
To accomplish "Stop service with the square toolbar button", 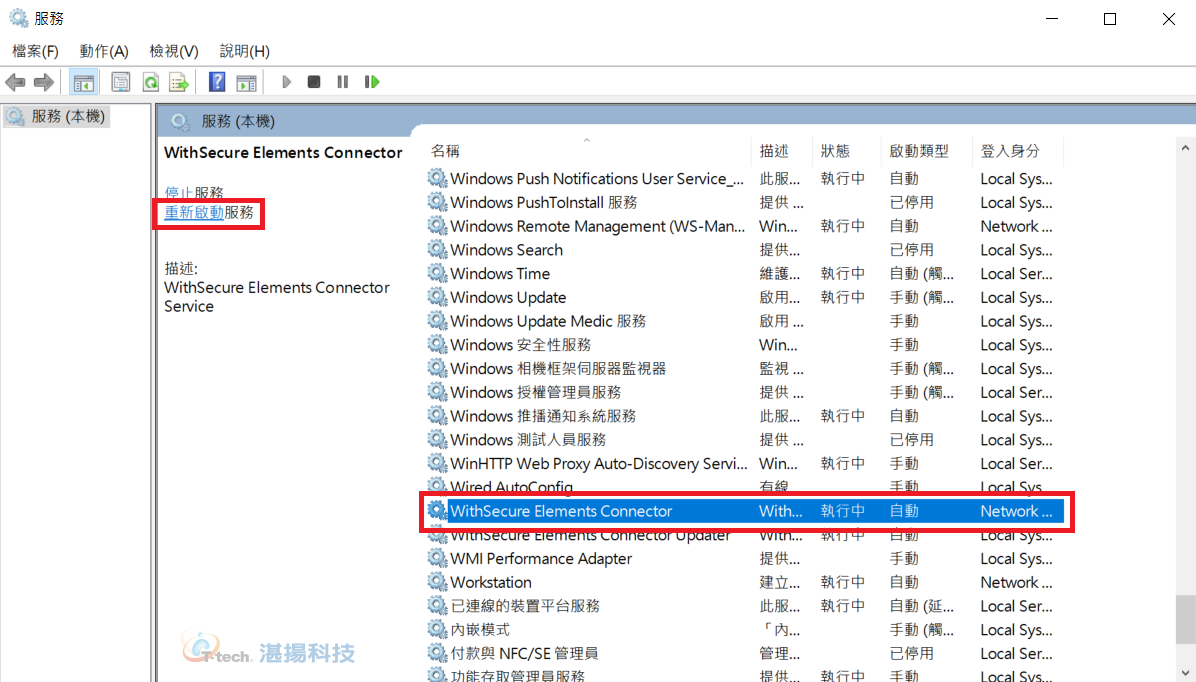I will coord(313,82).
